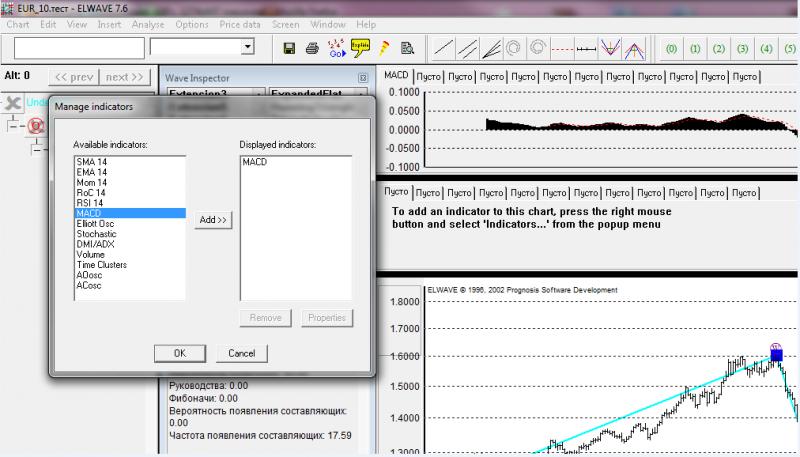Select the upward A pitchfork tool

[634, 49]
